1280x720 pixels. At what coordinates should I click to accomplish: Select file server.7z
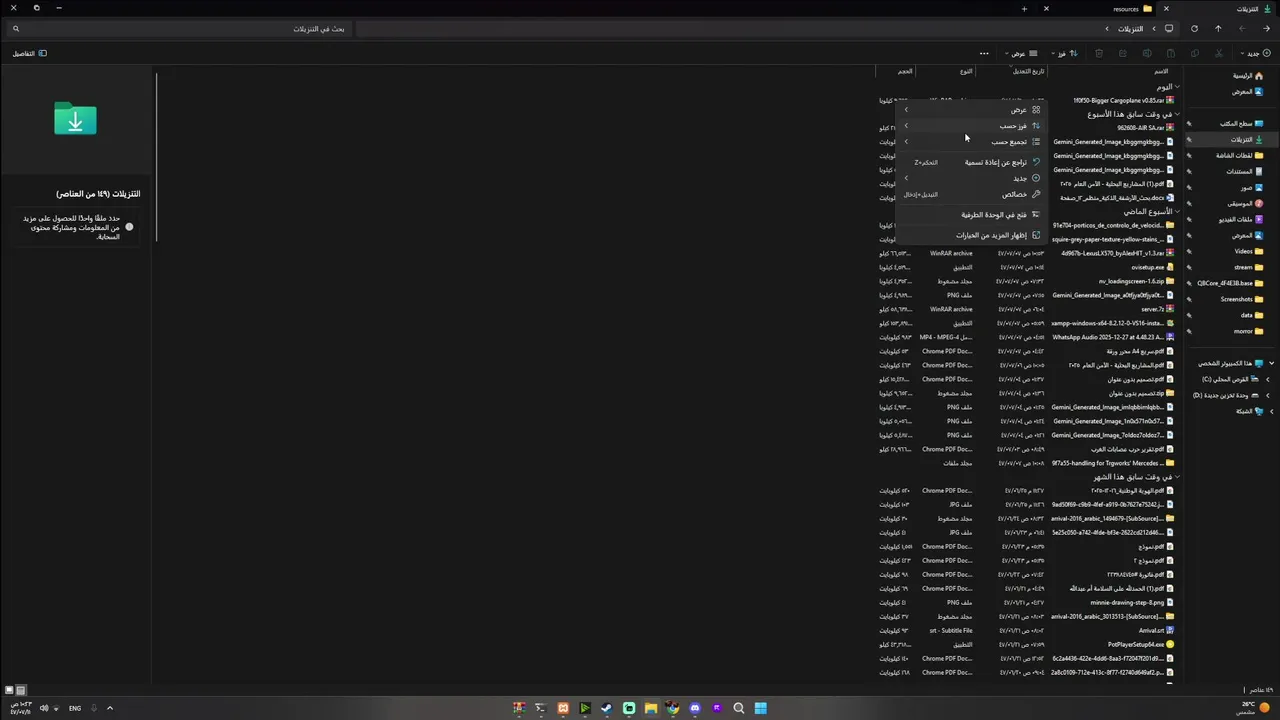(1157, 309)
